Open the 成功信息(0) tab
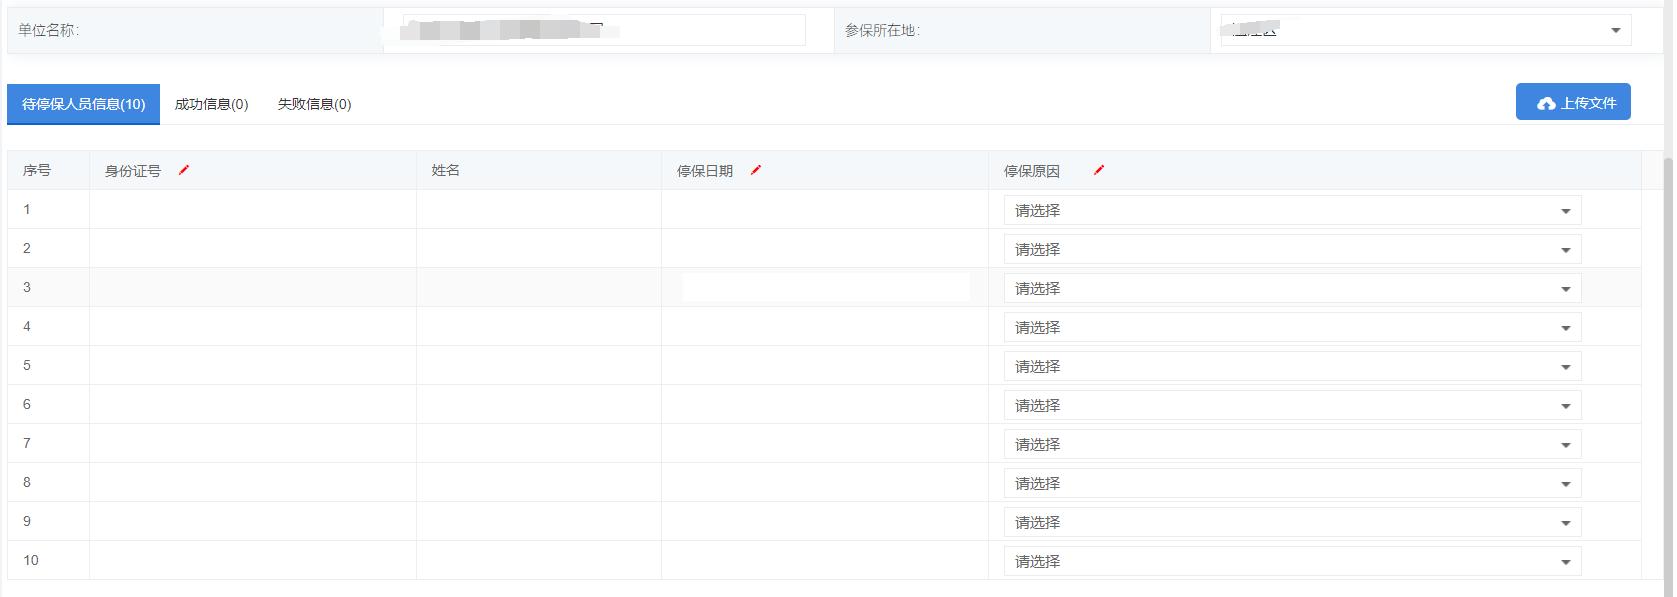This screenshot has height=597, width=1677. tap(211, 104)
